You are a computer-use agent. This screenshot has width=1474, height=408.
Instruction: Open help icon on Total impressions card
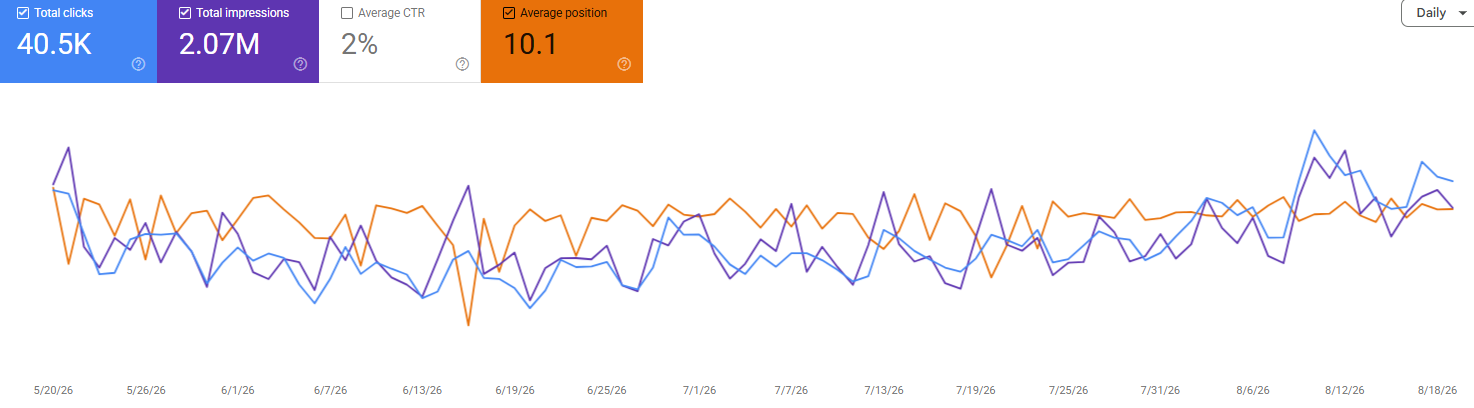[x=300, y=64]
